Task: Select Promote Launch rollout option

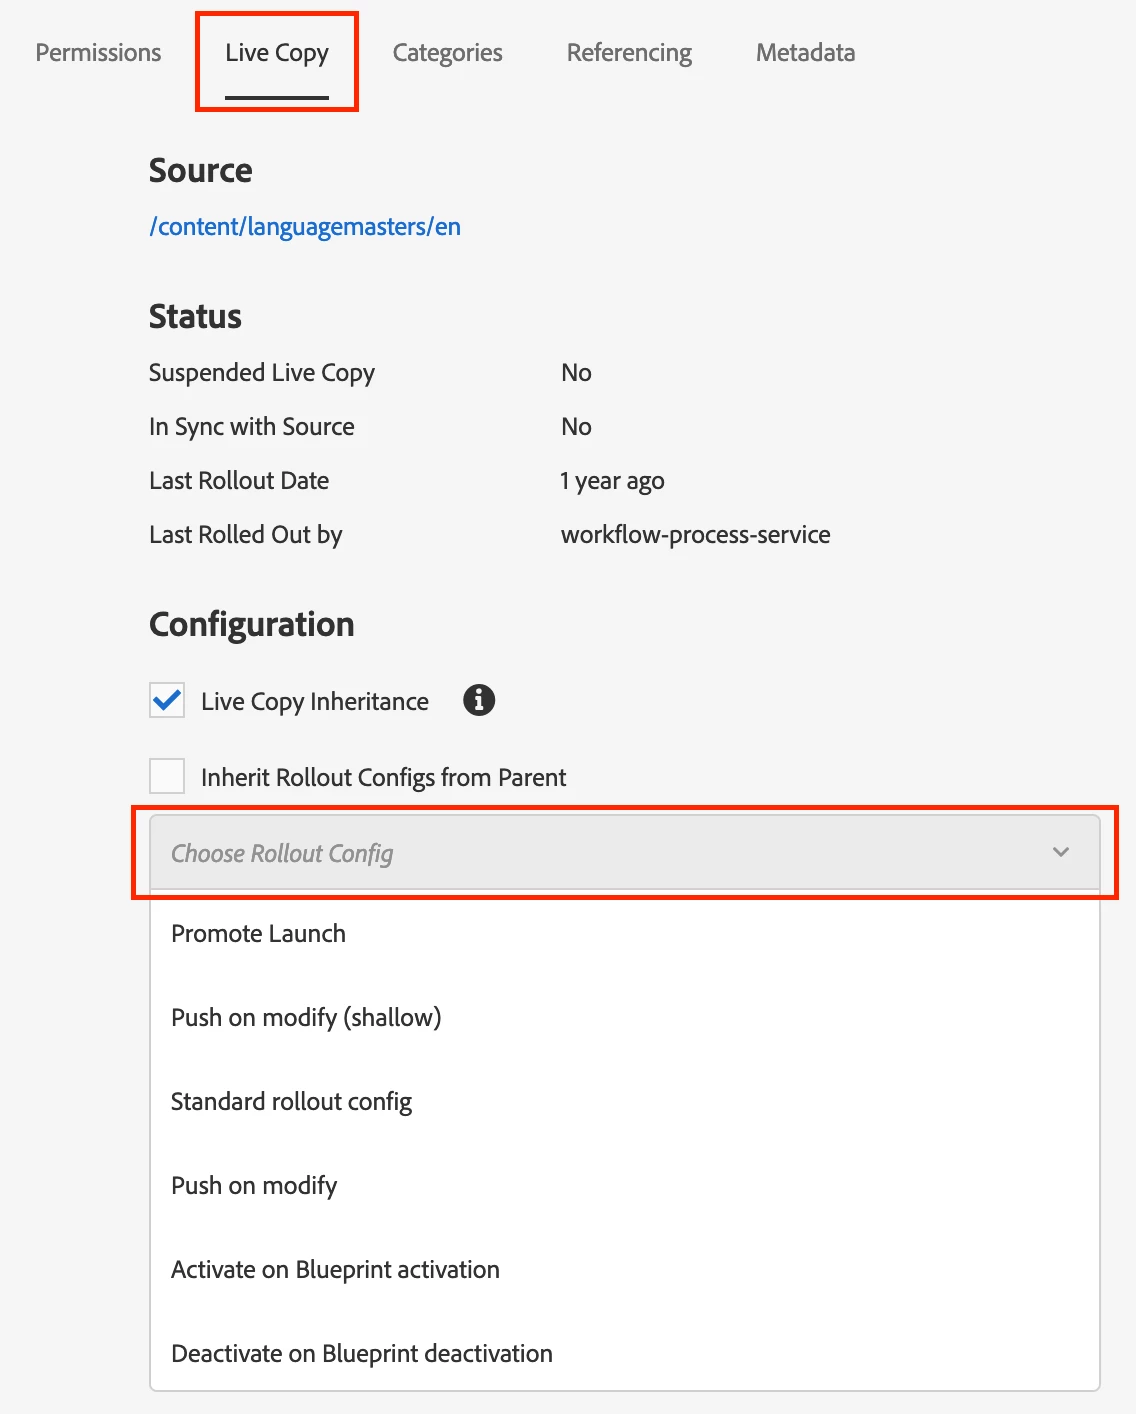Action: (x=258, y=933)
